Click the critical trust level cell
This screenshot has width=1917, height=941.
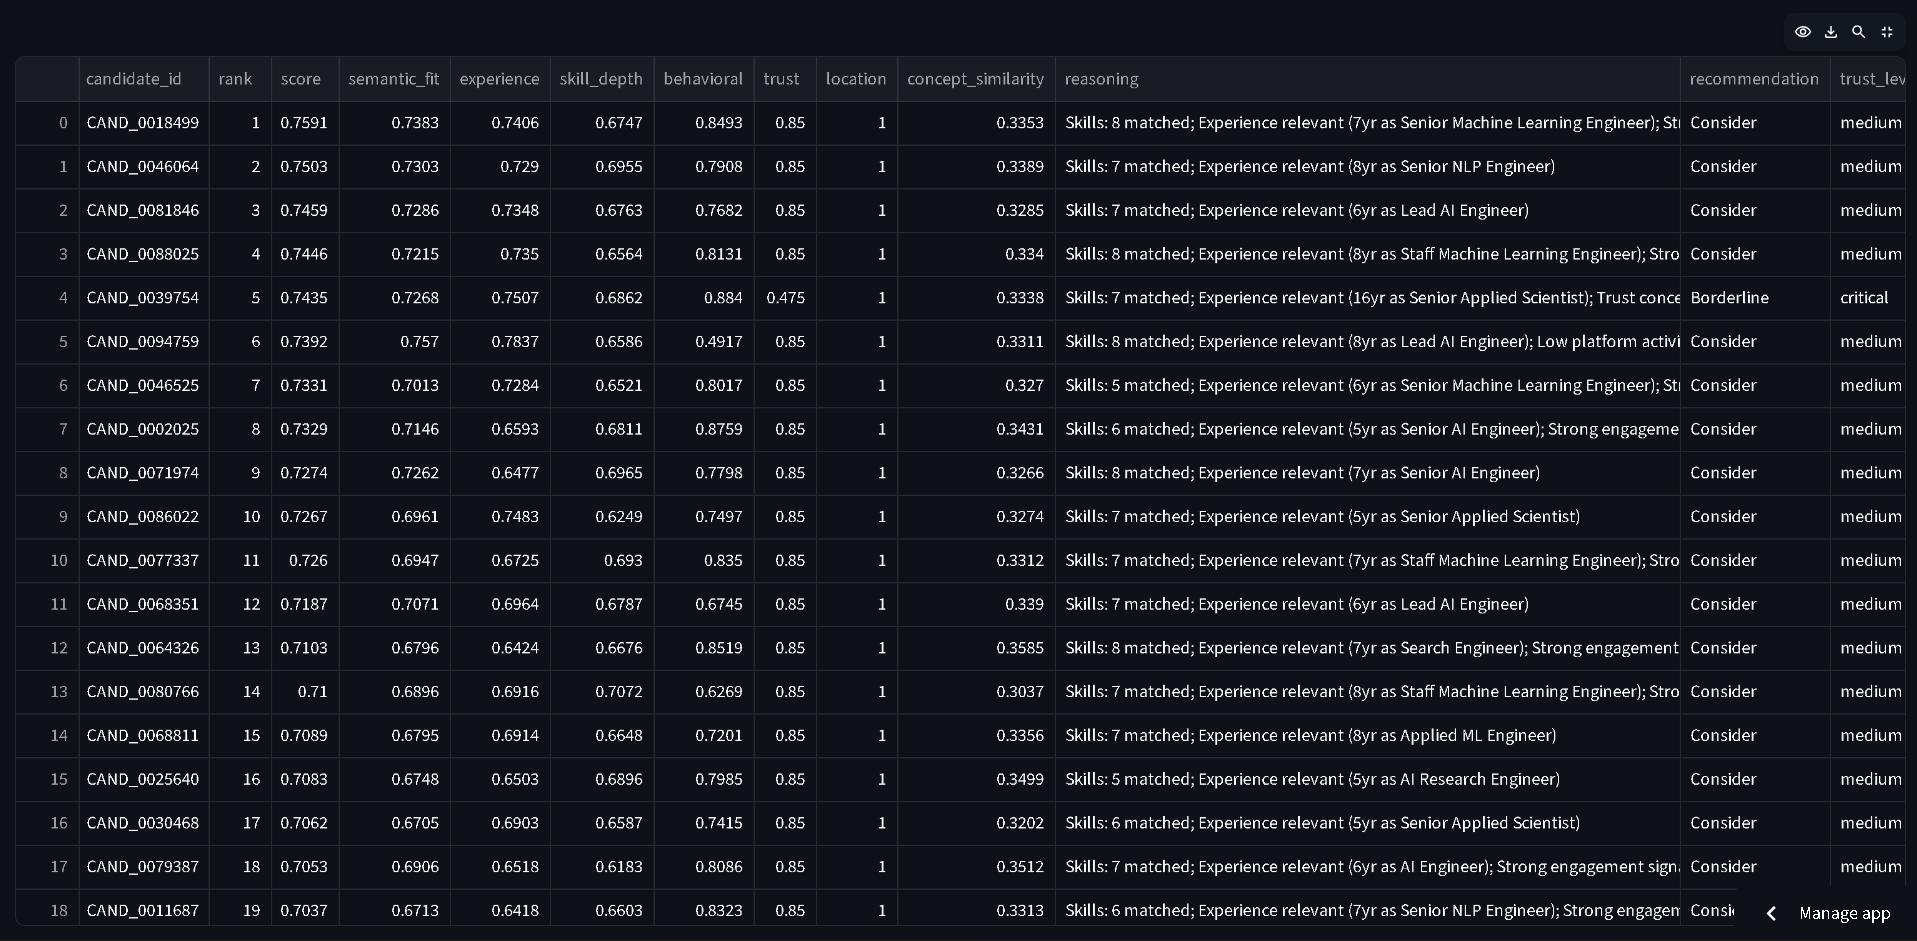click(x=1868, y=298)
